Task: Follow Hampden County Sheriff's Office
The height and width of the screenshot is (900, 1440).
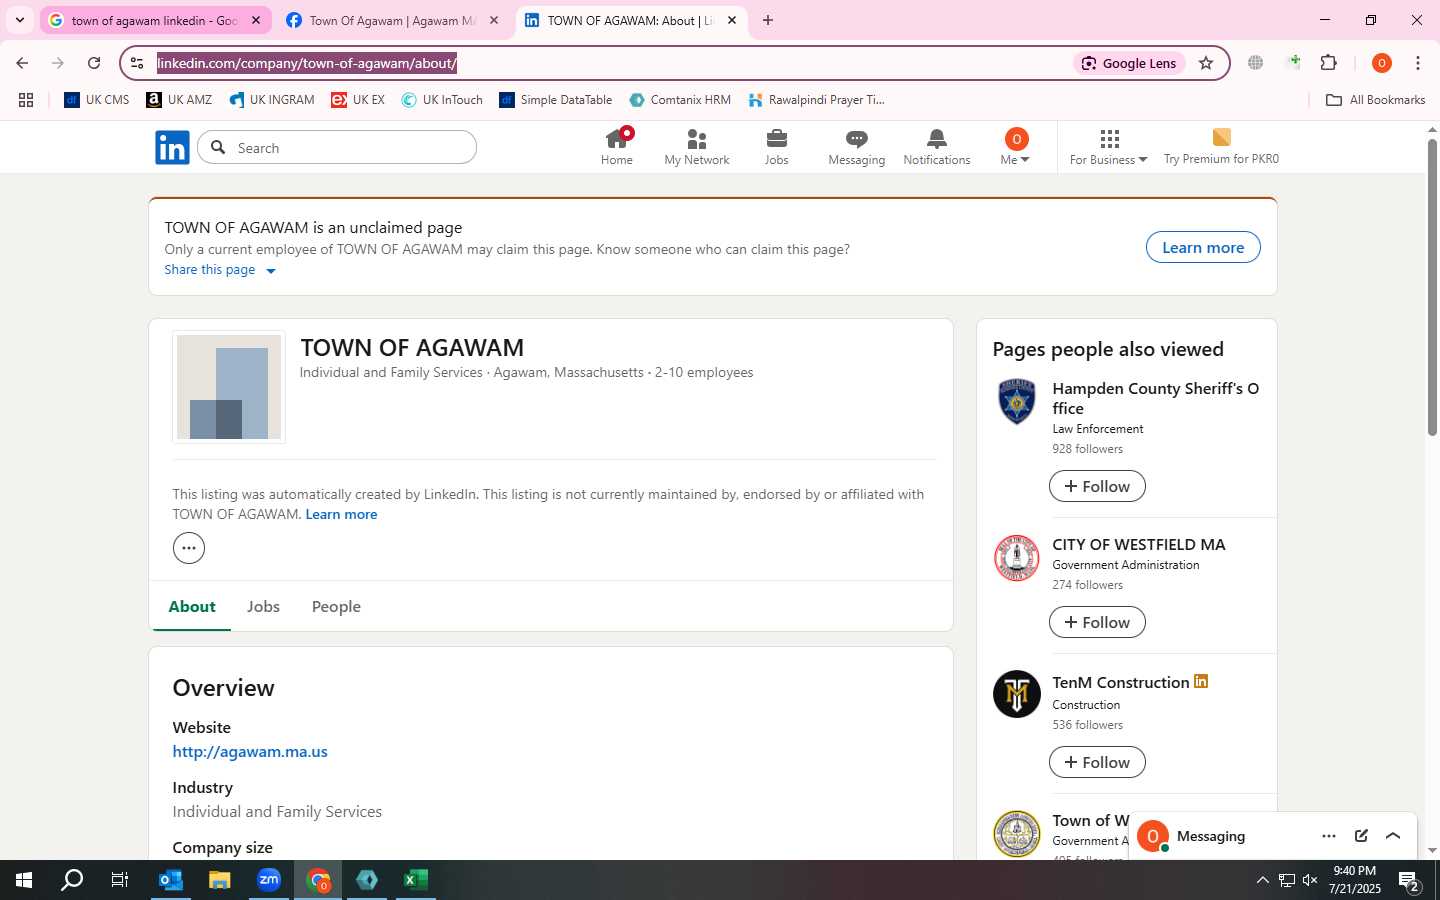Action: pos(1097,486)
